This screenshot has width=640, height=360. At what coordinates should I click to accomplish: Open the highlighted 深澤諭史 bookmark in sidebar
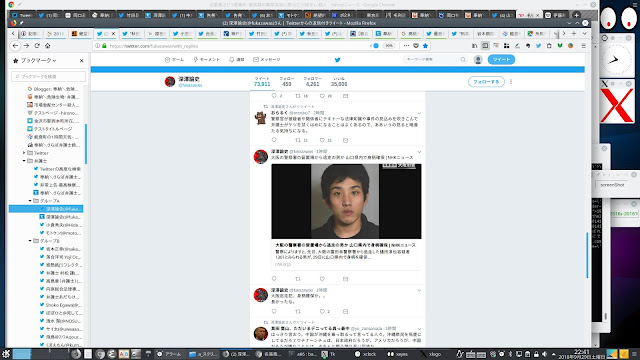tap(46, 209)
